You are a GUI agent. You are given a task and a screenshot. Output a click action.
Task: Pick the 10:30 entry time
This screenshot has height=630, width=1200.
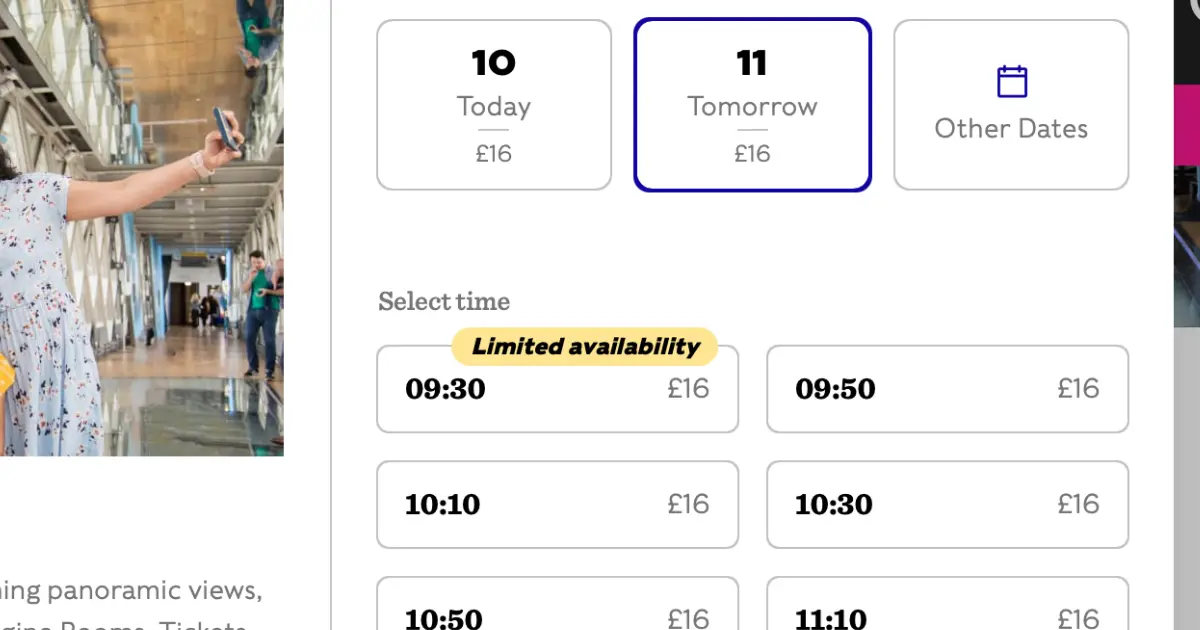pos(947,505)
